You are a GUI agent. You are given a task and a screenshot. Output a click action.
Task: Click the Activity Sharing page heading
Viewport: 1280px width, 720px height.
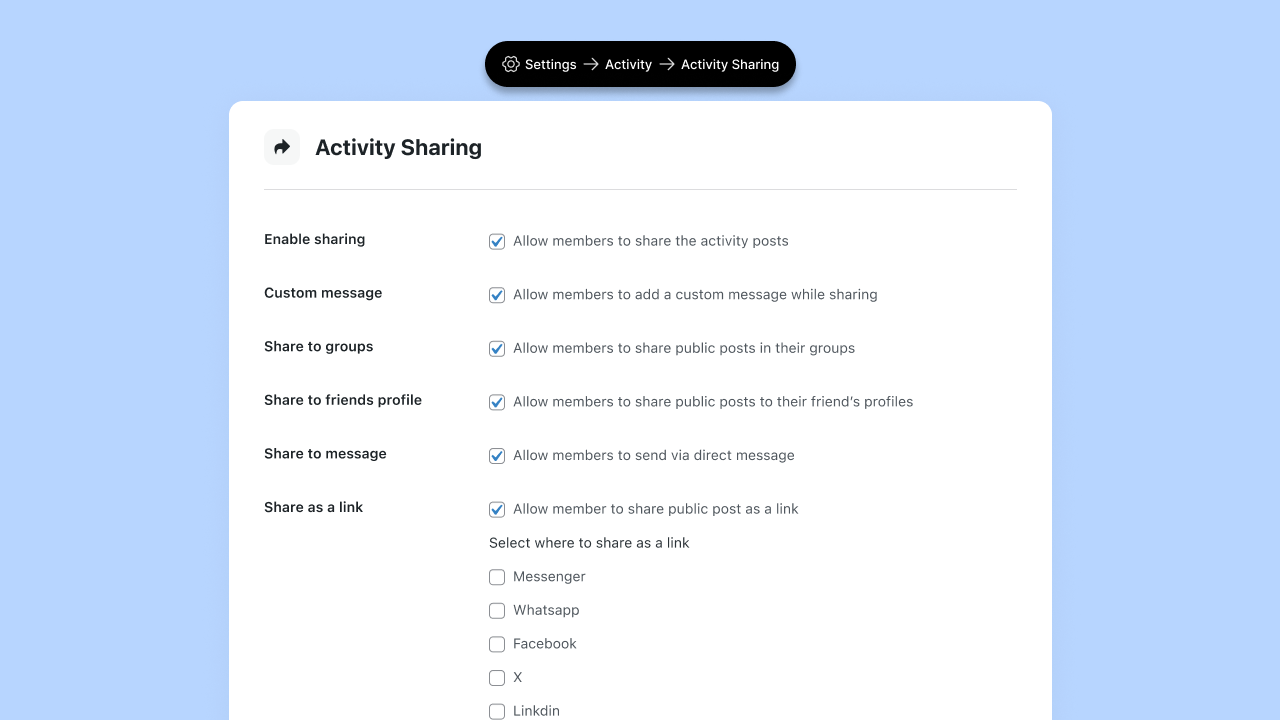[398, 147]
